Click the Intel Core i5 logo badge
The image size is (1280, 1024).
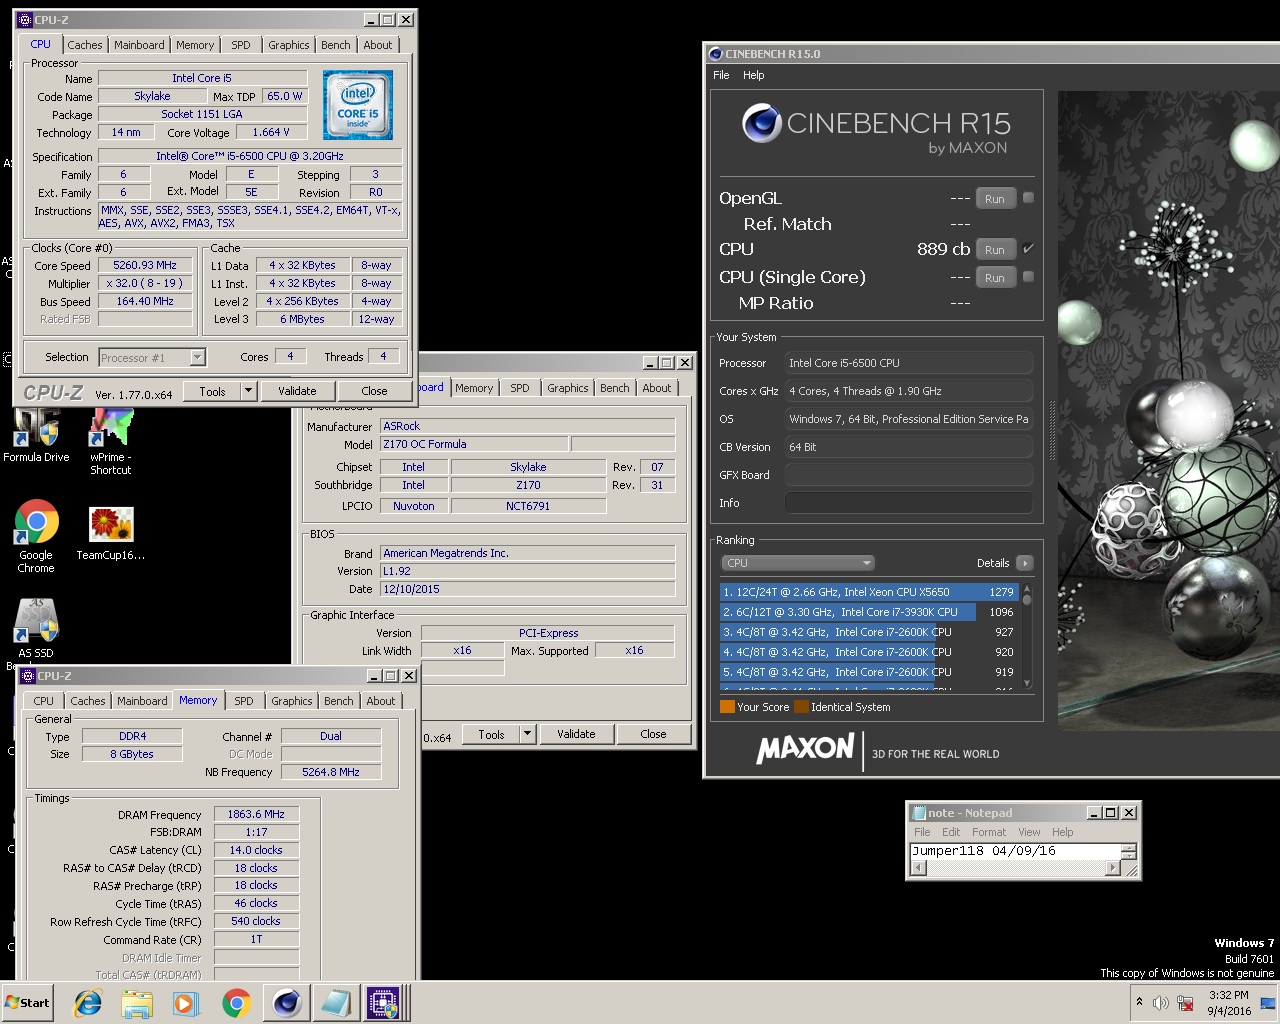[x=358, y=105]
